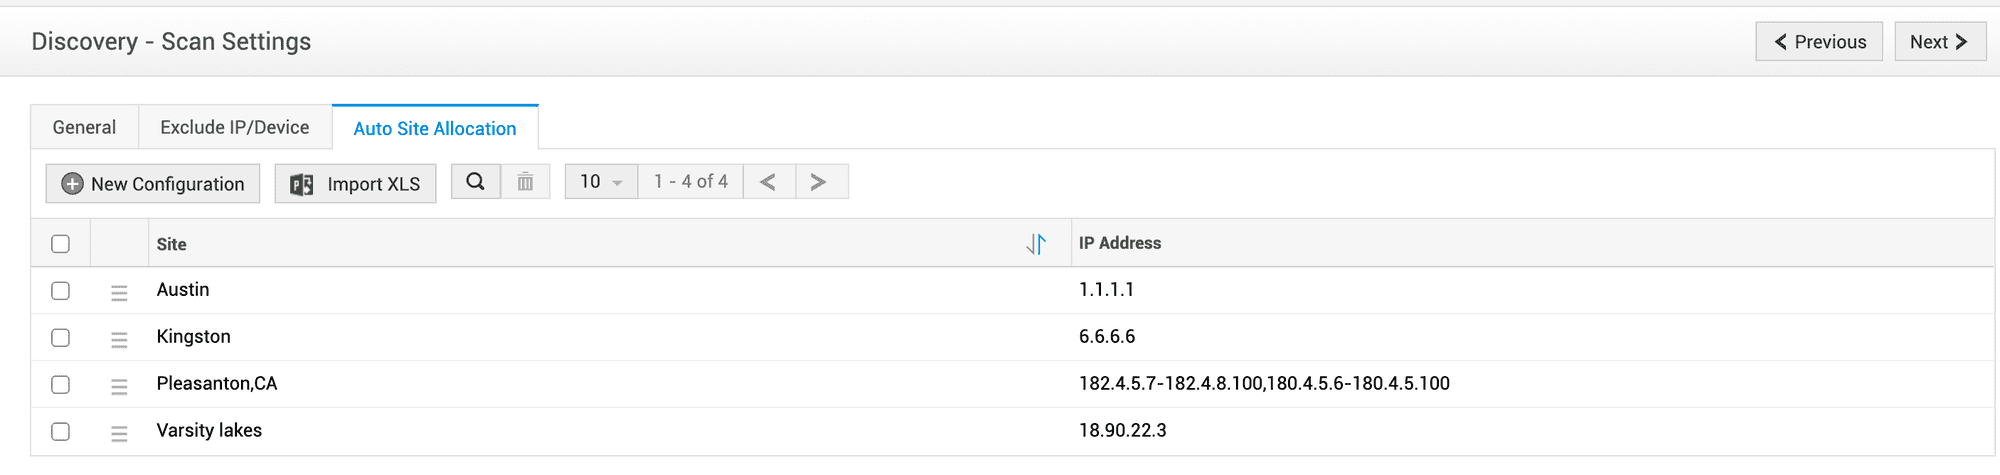Go to previous page arrow in pagination
The height and width of the screenshot is (475, 2000).
[x=768, y=182]
